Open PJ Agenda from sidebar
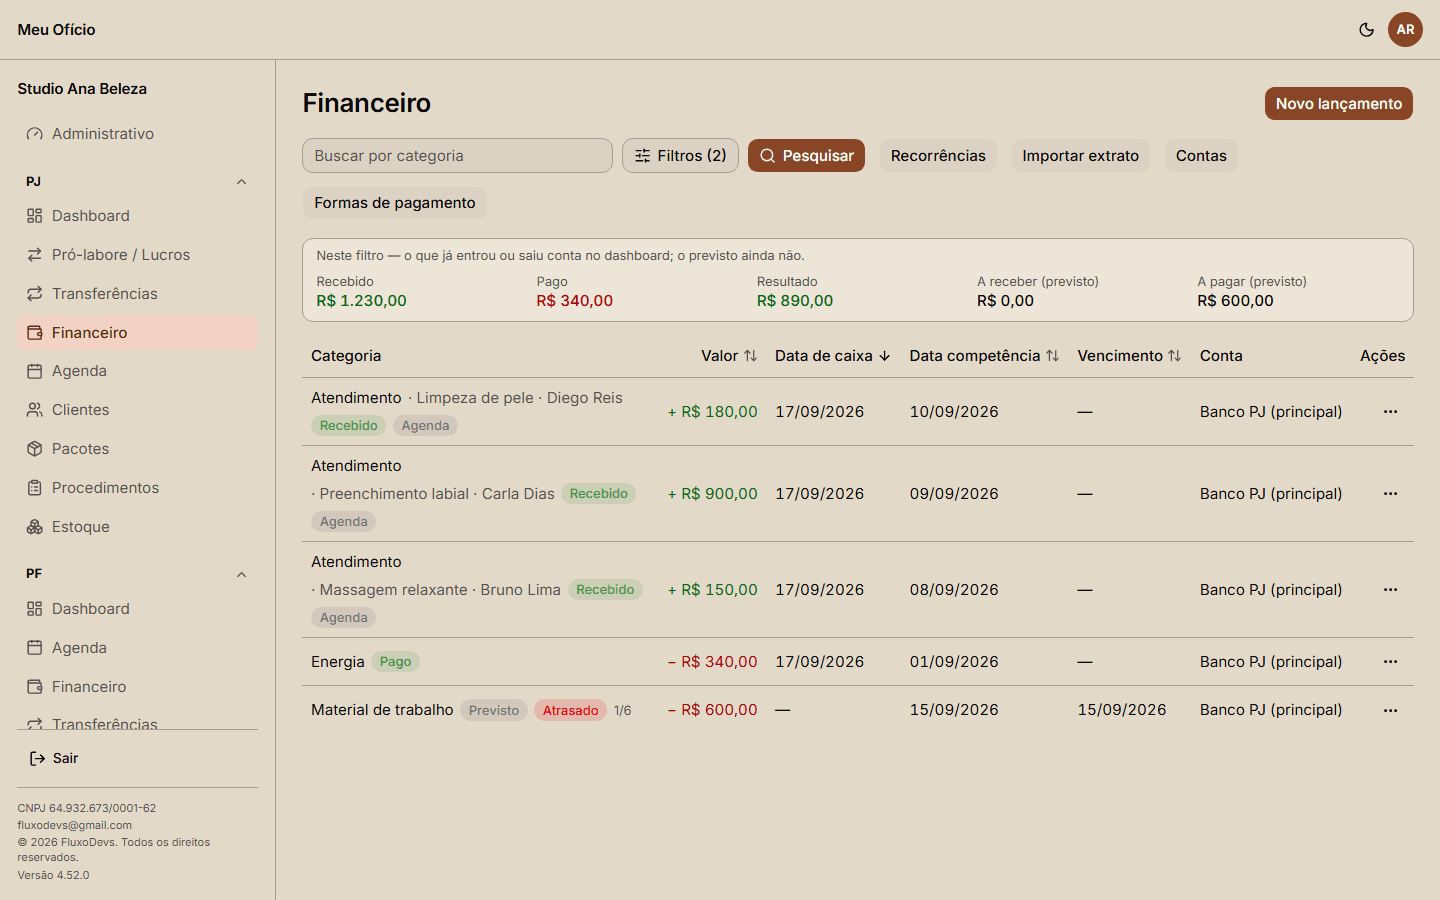Screen dimensions: 1440x900 [x=137, y=371]
